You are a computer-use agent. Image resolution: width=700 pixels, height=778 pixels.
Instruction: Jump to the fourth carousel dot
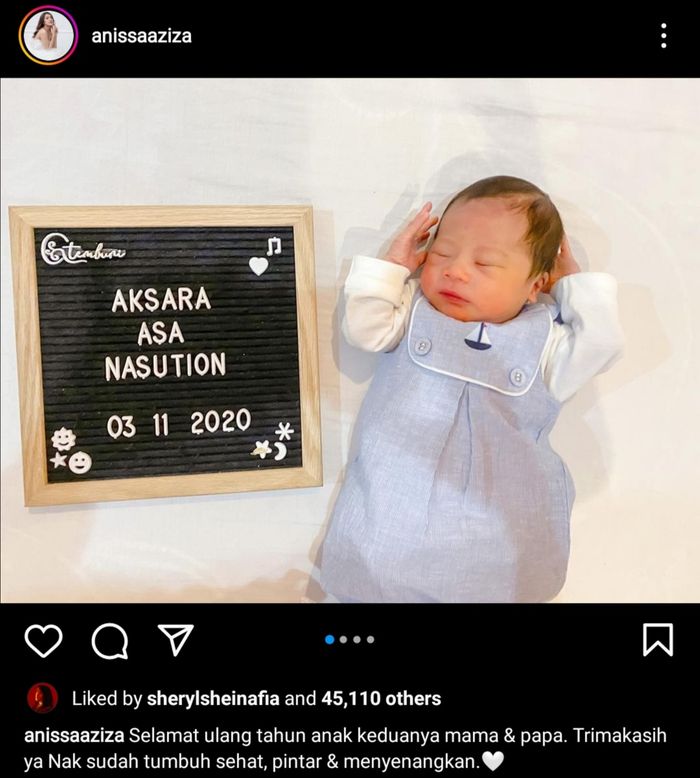[370, 640]
